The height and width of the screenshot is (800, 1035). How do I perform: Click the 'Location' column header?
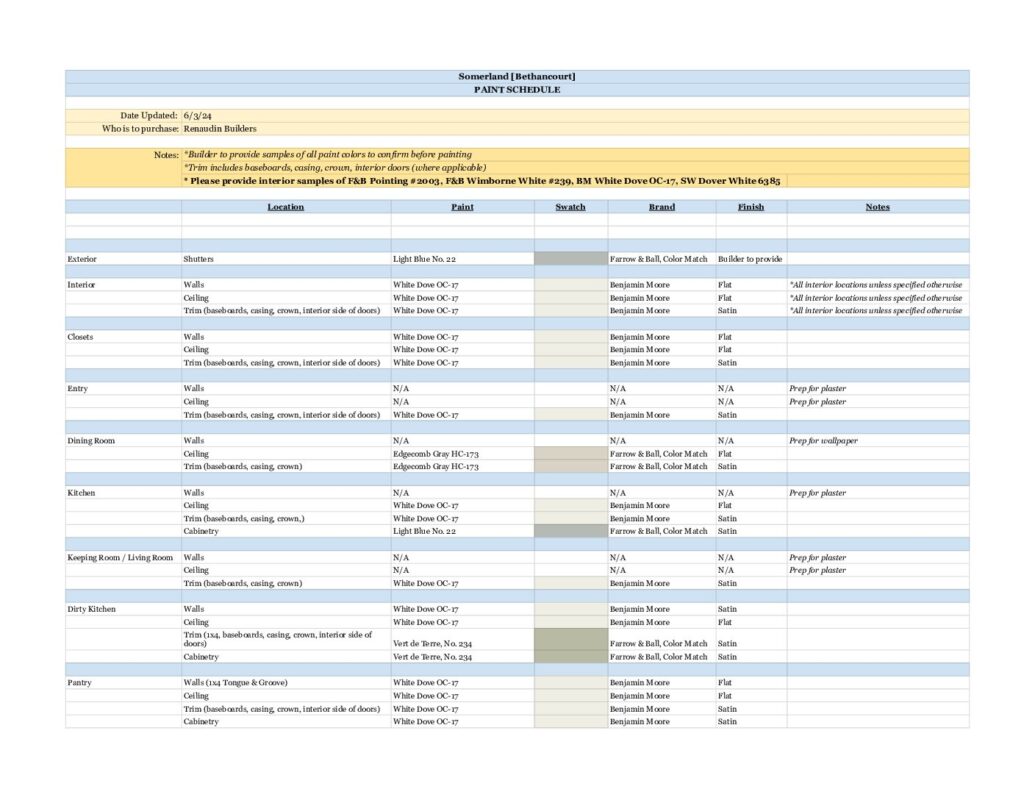pyautogui.click(x=286, y=207)
